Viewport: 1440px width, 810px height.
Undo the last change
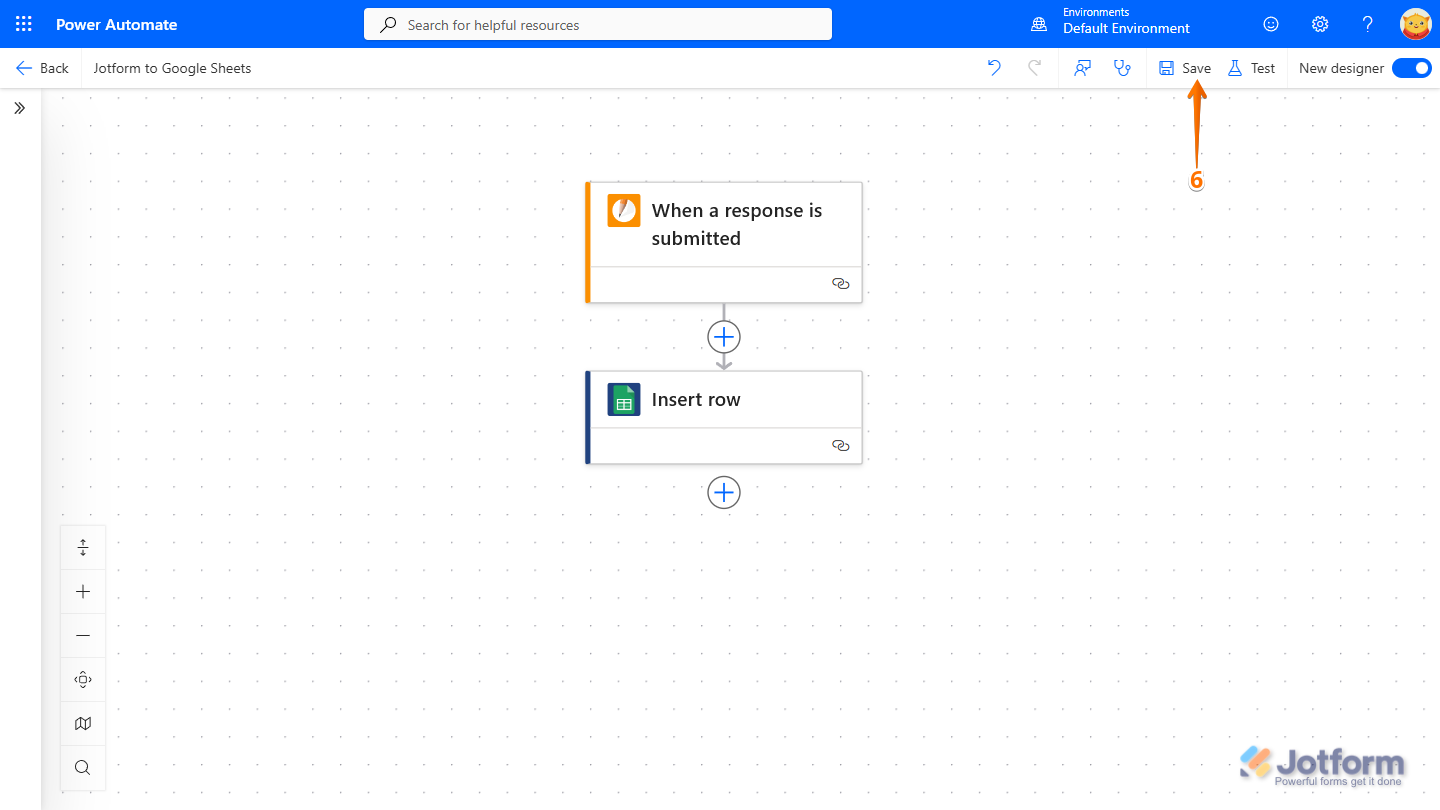tap(993, 67)
